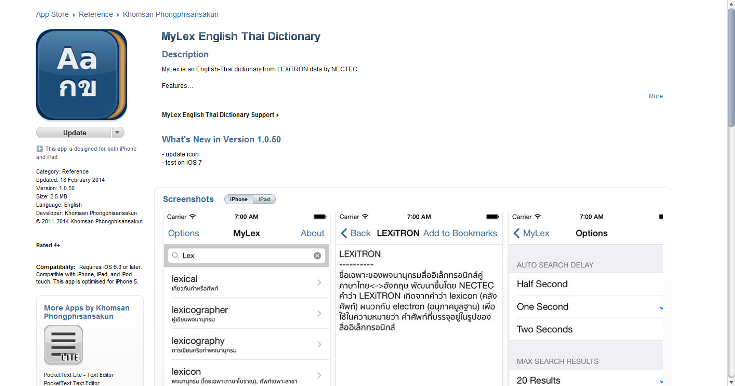Click 'Category: Reference' text
735x386 pixels.
tap(62, 172)
